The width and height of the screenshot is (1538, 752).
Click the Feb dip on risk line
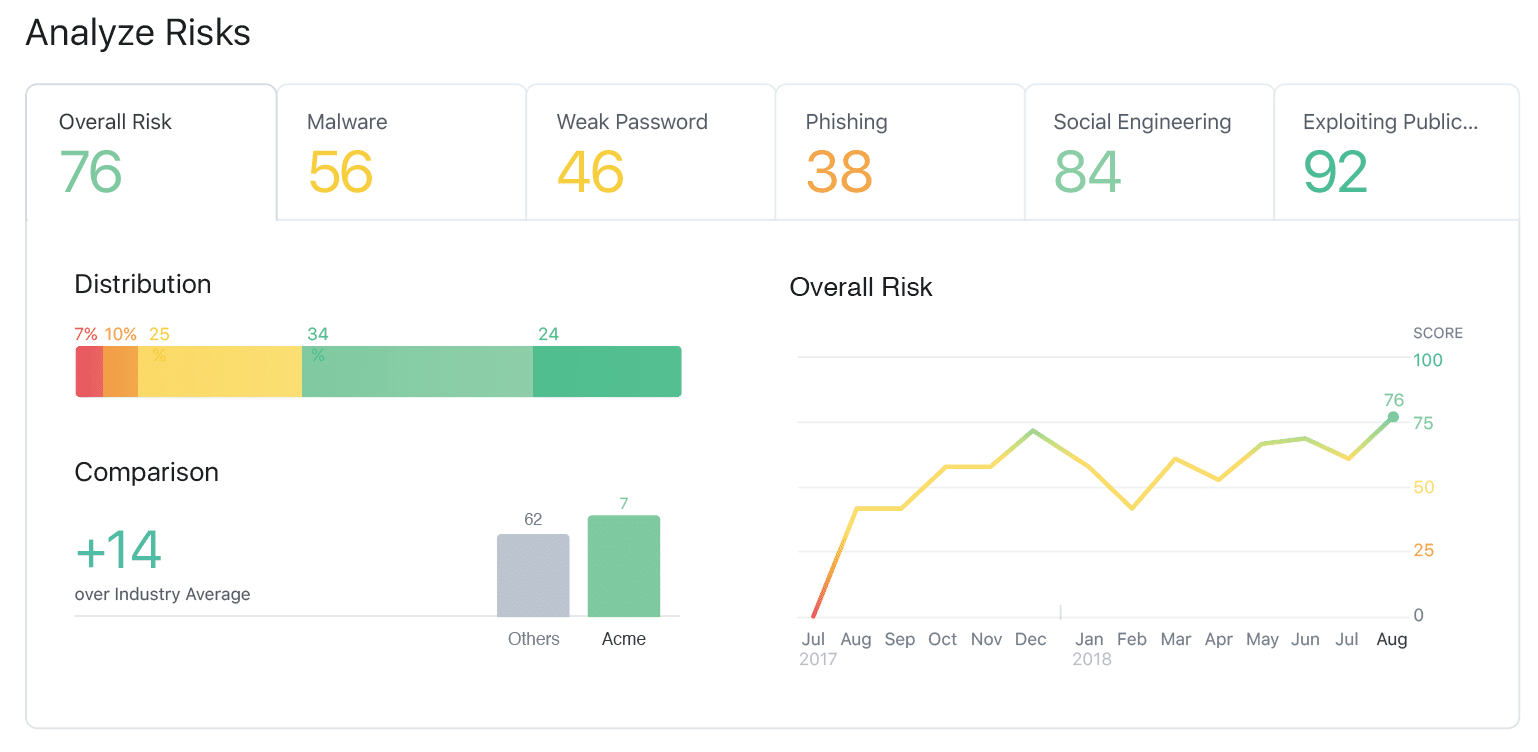[x=1132, y=509]
